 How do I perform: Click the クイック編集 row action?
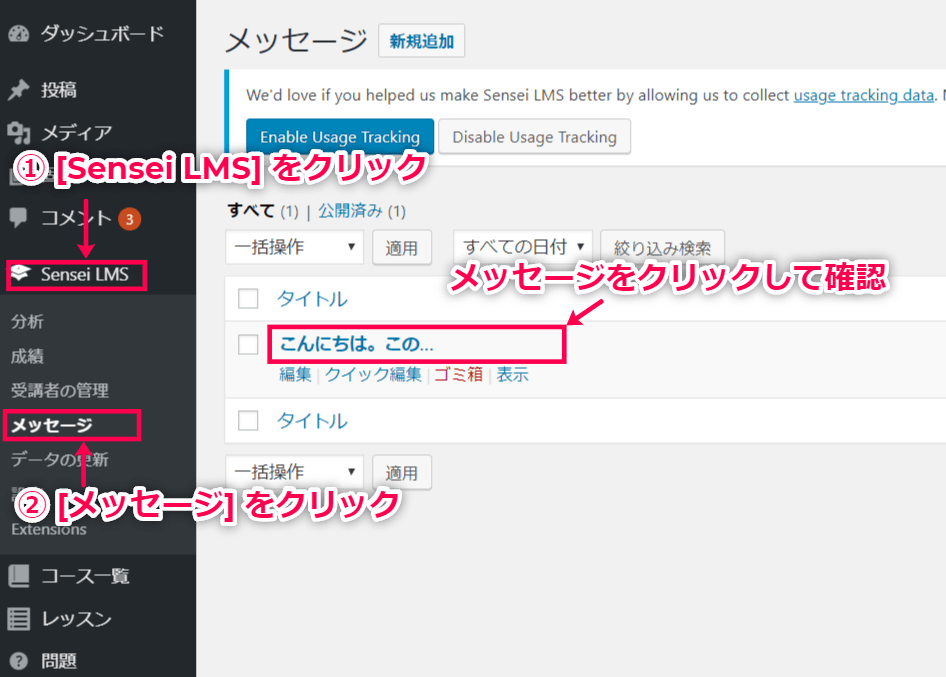pyautogui.click(x=373, y=374)
